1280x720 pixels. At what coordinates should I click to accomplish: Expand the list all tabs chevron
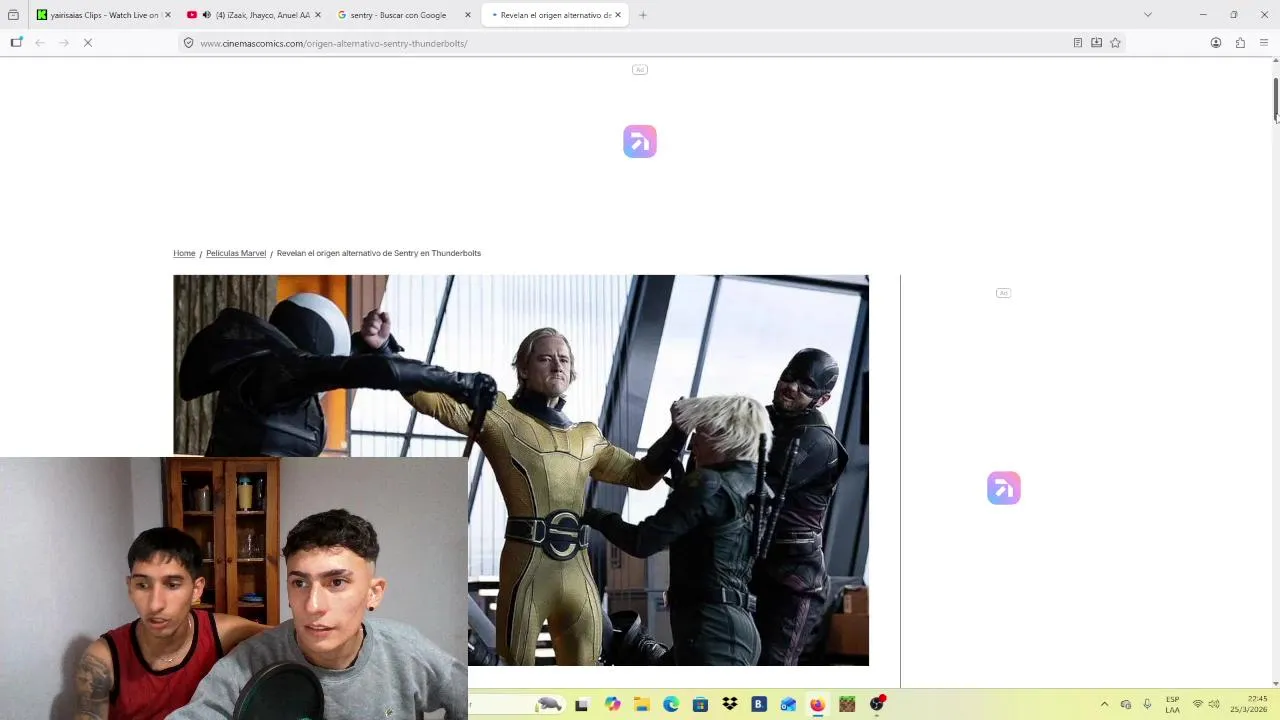point(1147,15)
